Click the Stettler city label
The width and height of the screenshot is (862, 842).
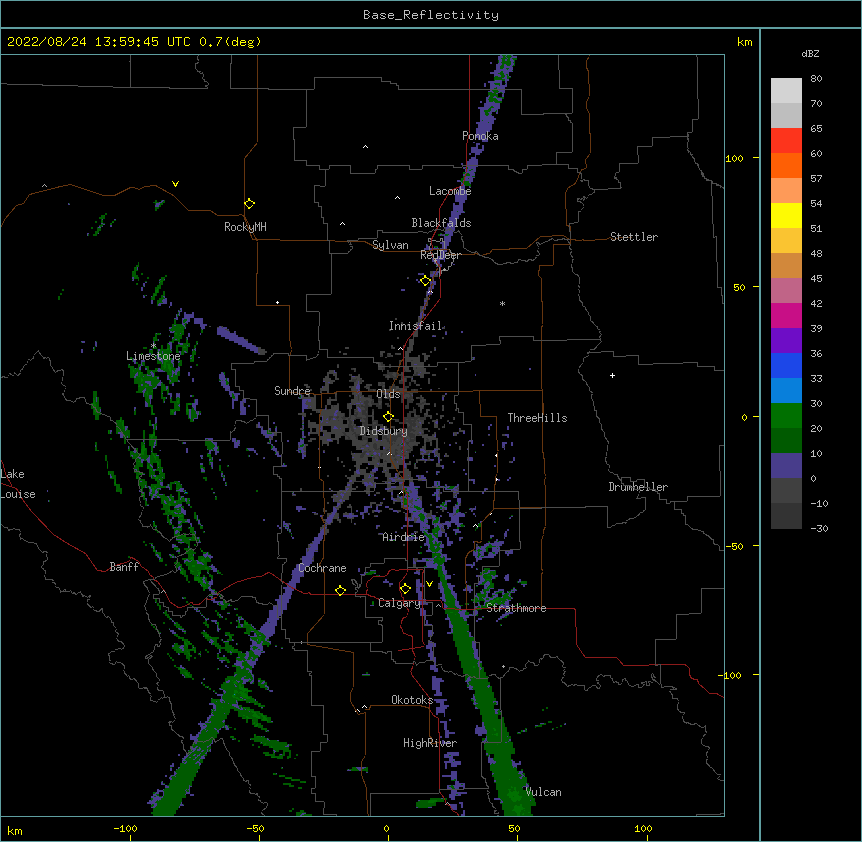tap(634, 237)
